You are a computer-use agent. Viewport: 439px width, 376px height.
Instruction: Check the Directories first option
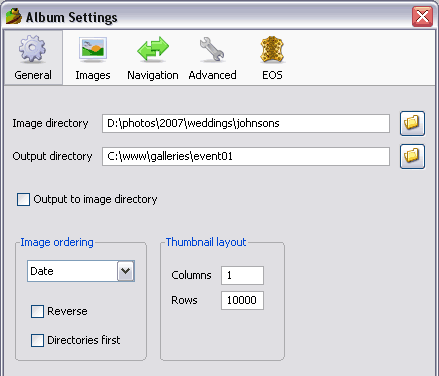(37, 340)
